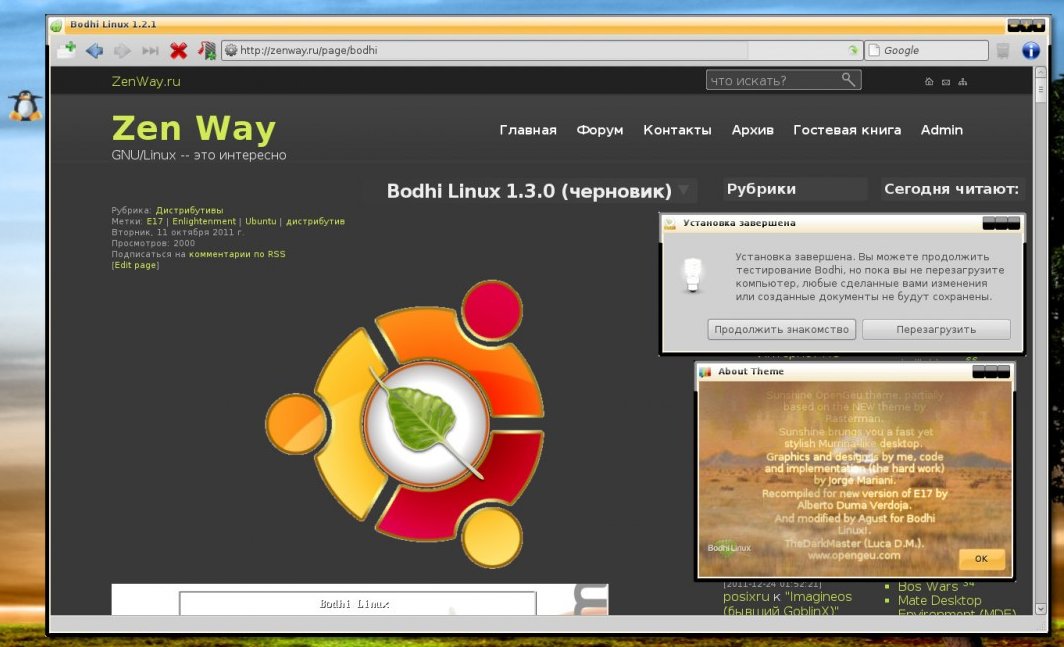
Task: Expand the arrow beside the article title
Action: tap(685, 190)
